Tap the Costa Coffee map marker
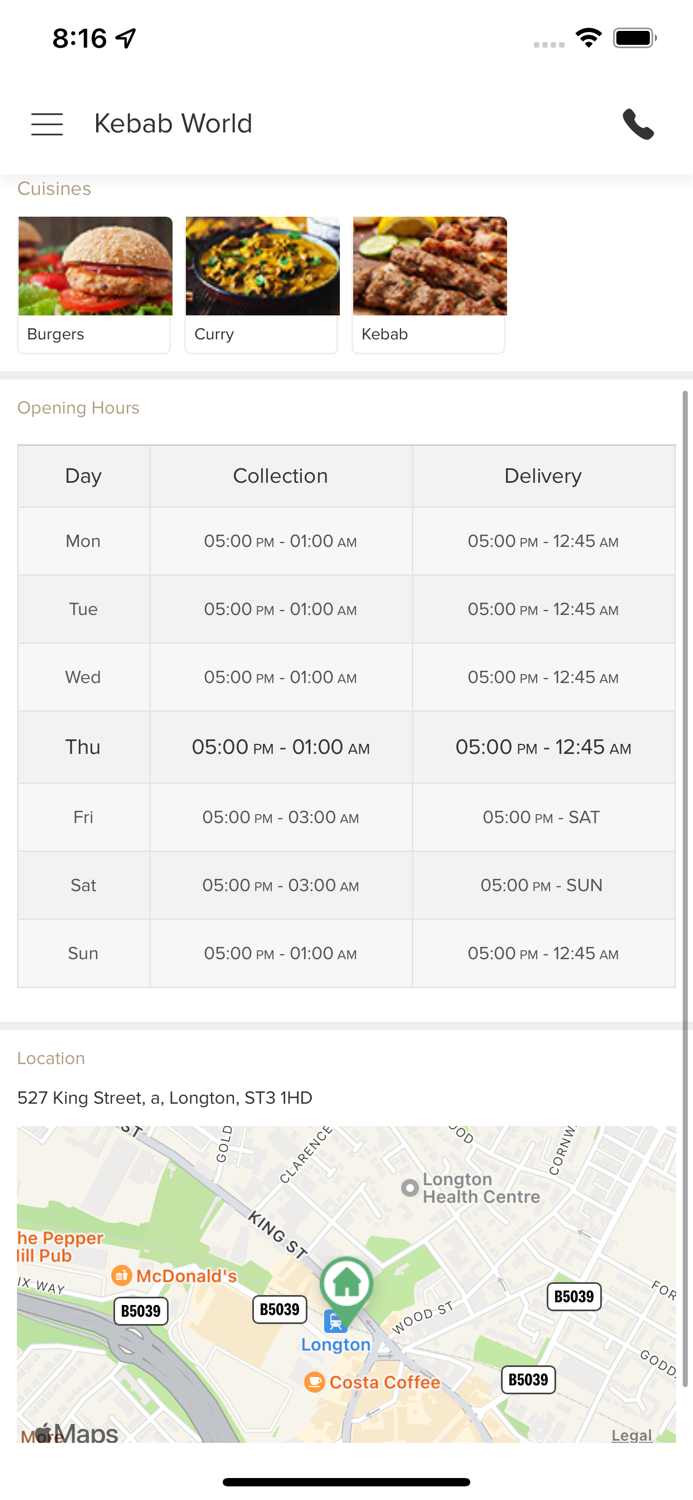Viewport: 693px width, 1500px height. pos(314,1382)
